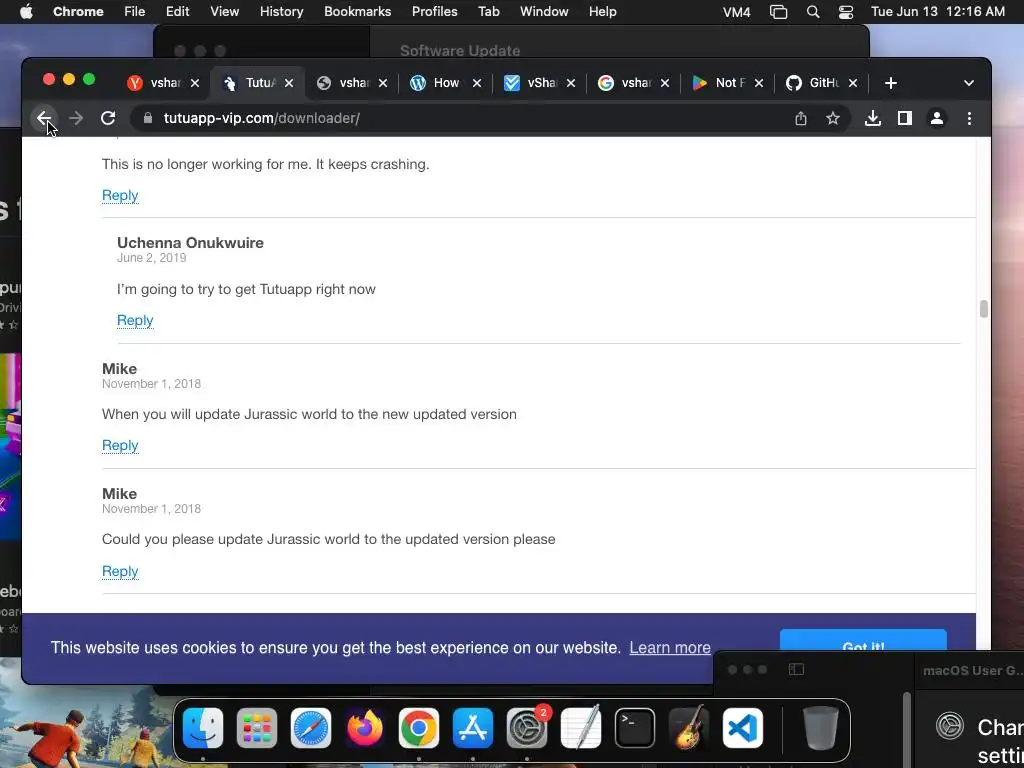Click the page vertical scrollbar thumb
This screenshot has width=1024, height=768.
(x=984, y=309)
